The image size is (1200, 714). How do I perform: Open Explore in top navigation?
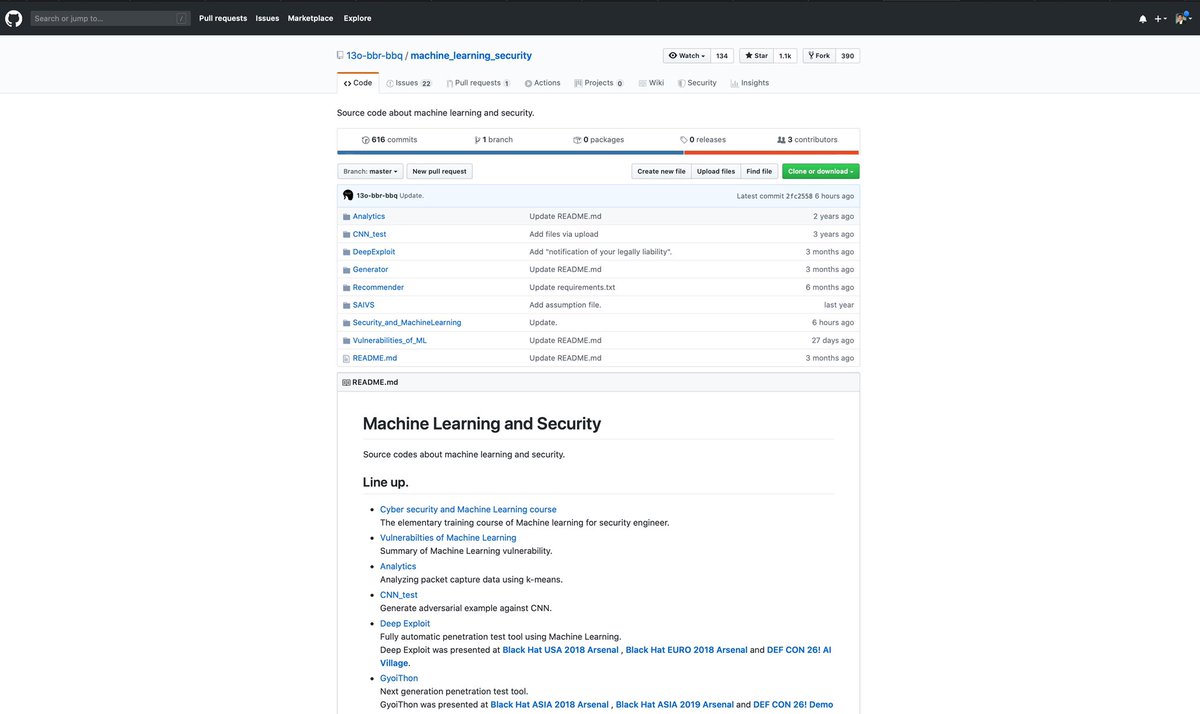(x=357, y=18)
